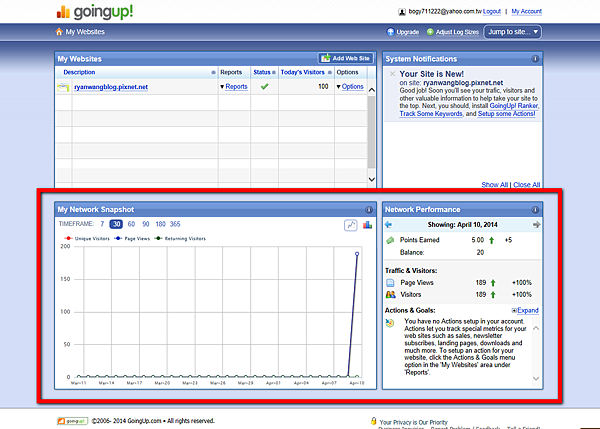Screen dimensions: 600x429
Task: Click the Add Web Site button
Action: pos(346,58)
